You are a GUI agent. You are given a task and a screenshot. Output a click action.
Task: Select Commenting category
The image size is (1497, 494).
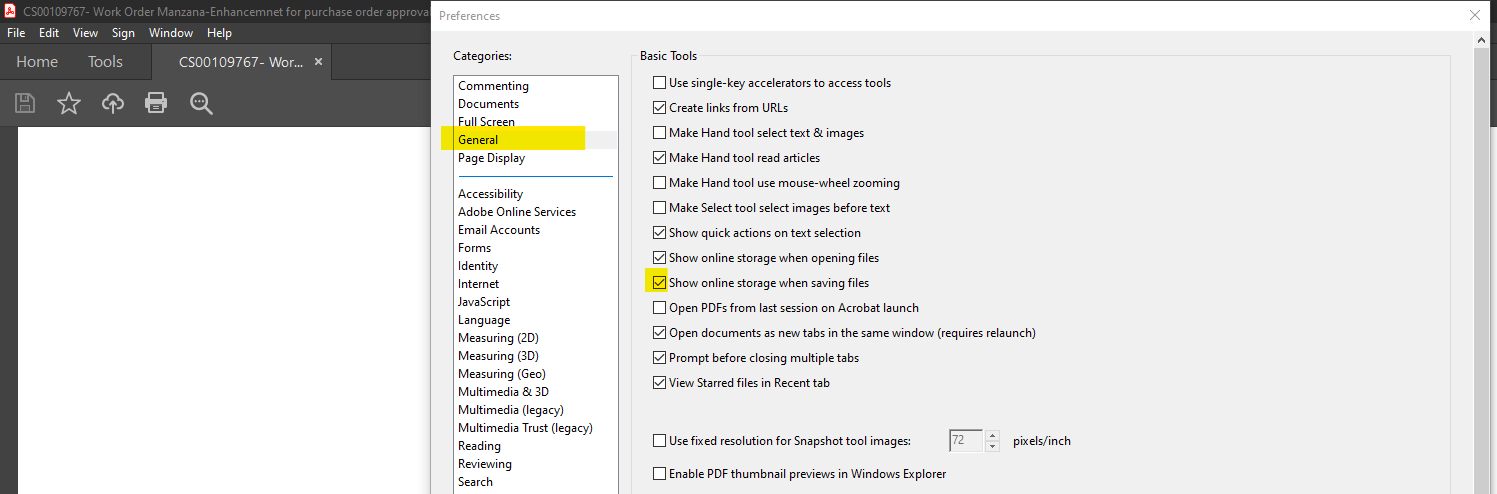tap(493, 86)
